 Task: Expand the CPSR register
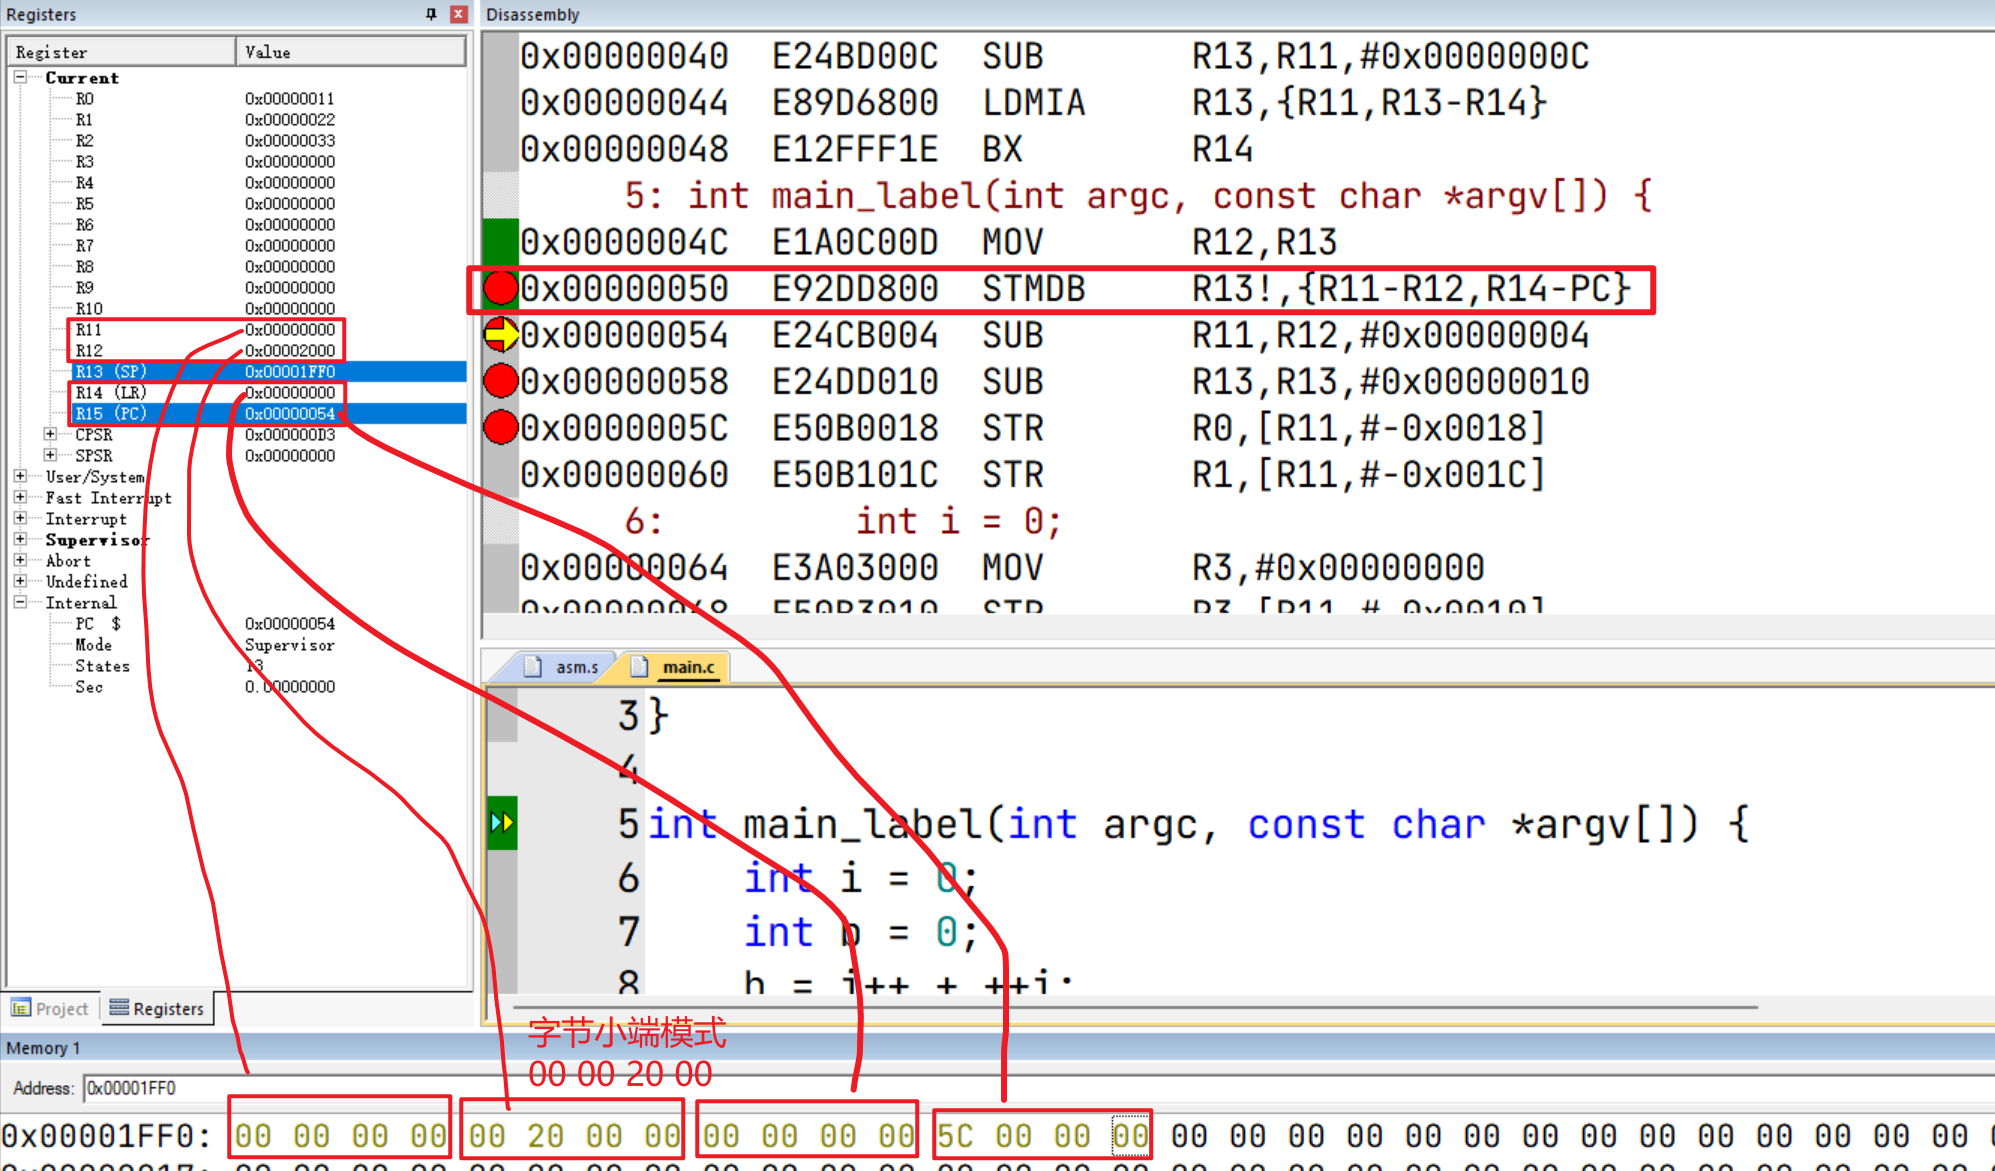pyautogui.click(x=50, y=434)
